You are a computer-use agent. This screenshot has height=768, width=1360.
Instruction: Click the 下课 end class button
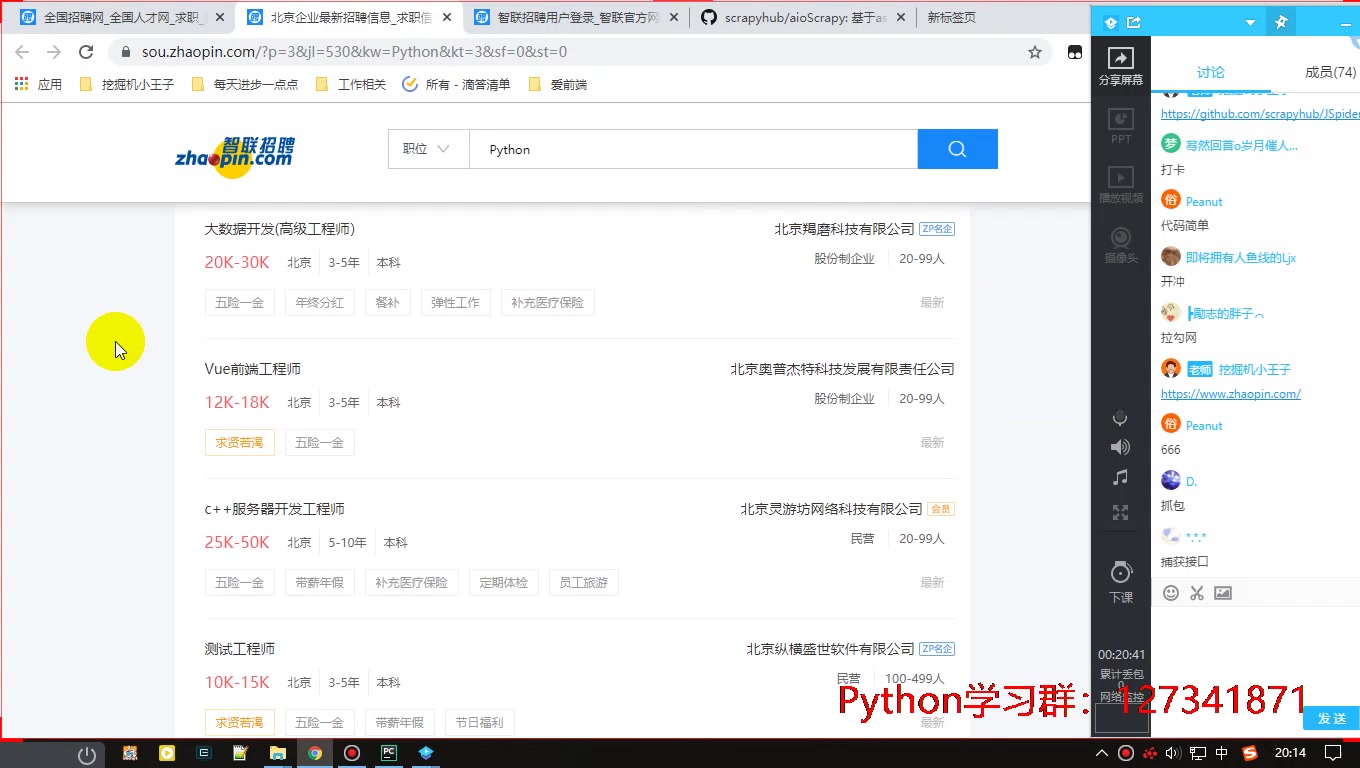pos(1121,581)
